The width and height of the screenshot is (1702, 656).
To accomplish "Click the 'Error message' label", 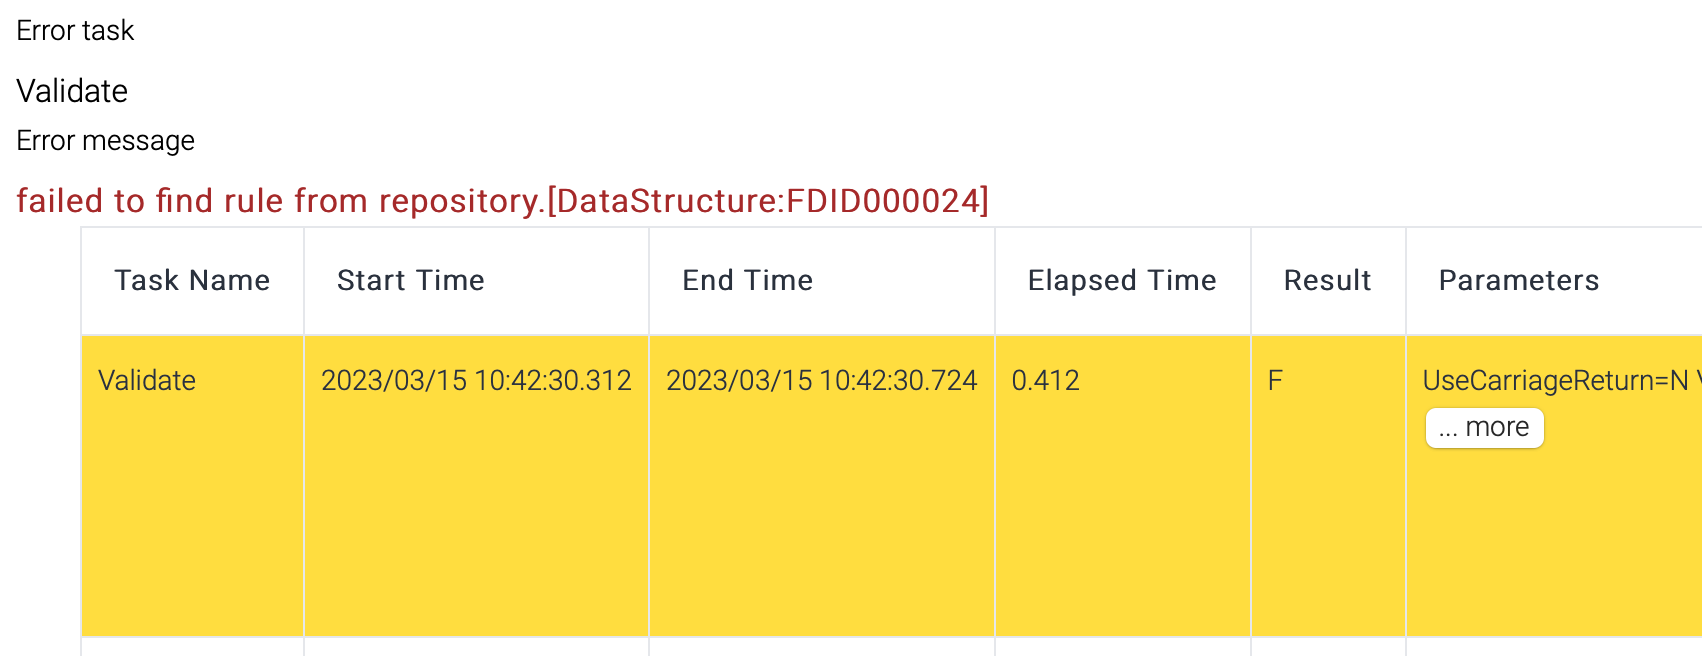I will click(x=105, y=141).
